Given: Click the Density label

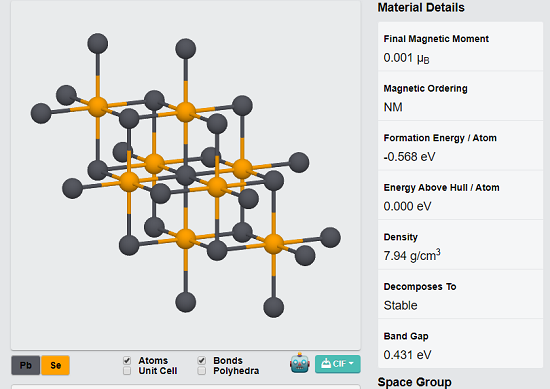Looking at the screenshot, I should click(401, 237).
